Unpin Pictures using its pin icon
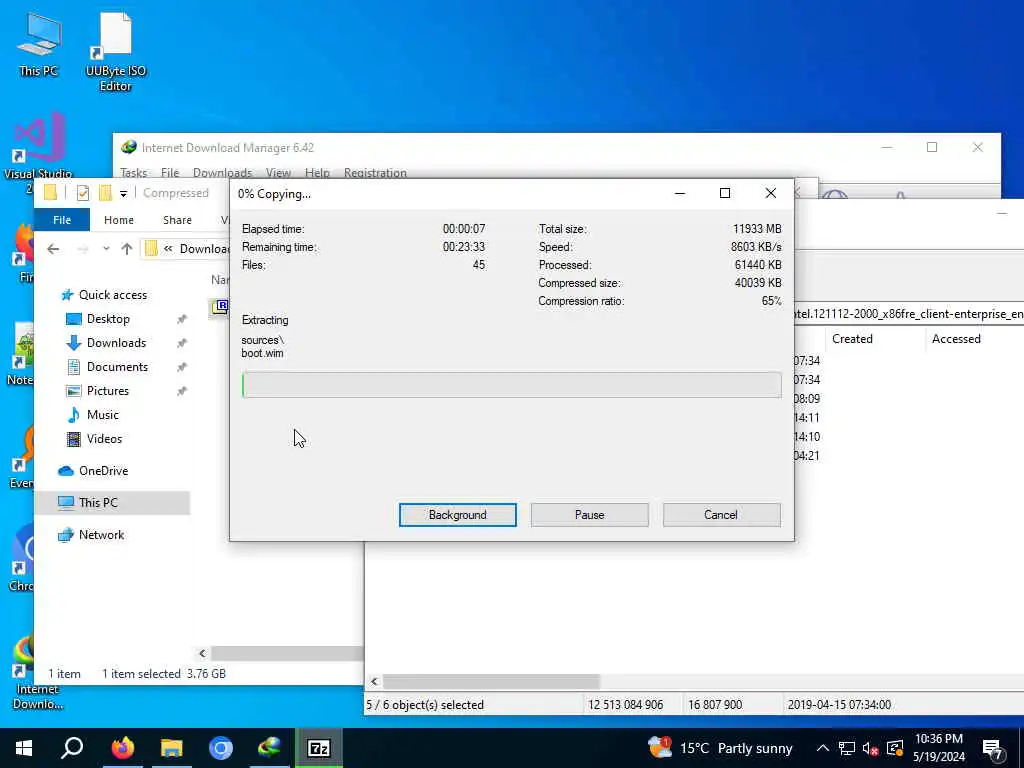 point(182,391)
